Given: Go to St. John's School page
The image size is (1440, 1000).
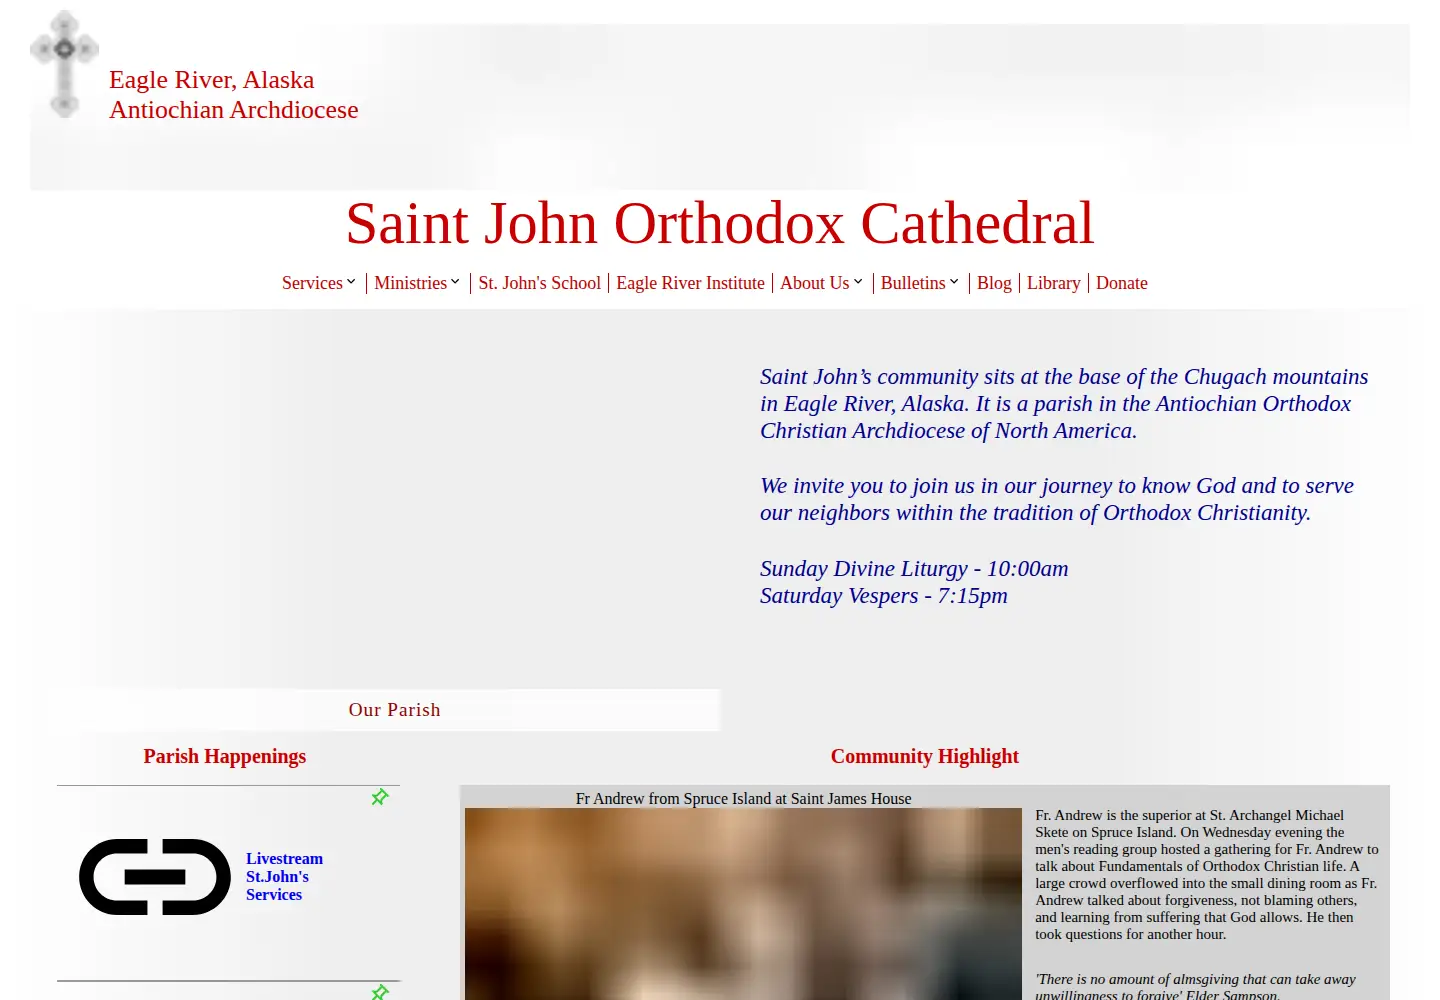Looking at the screenshot, I should click(540, 283).
